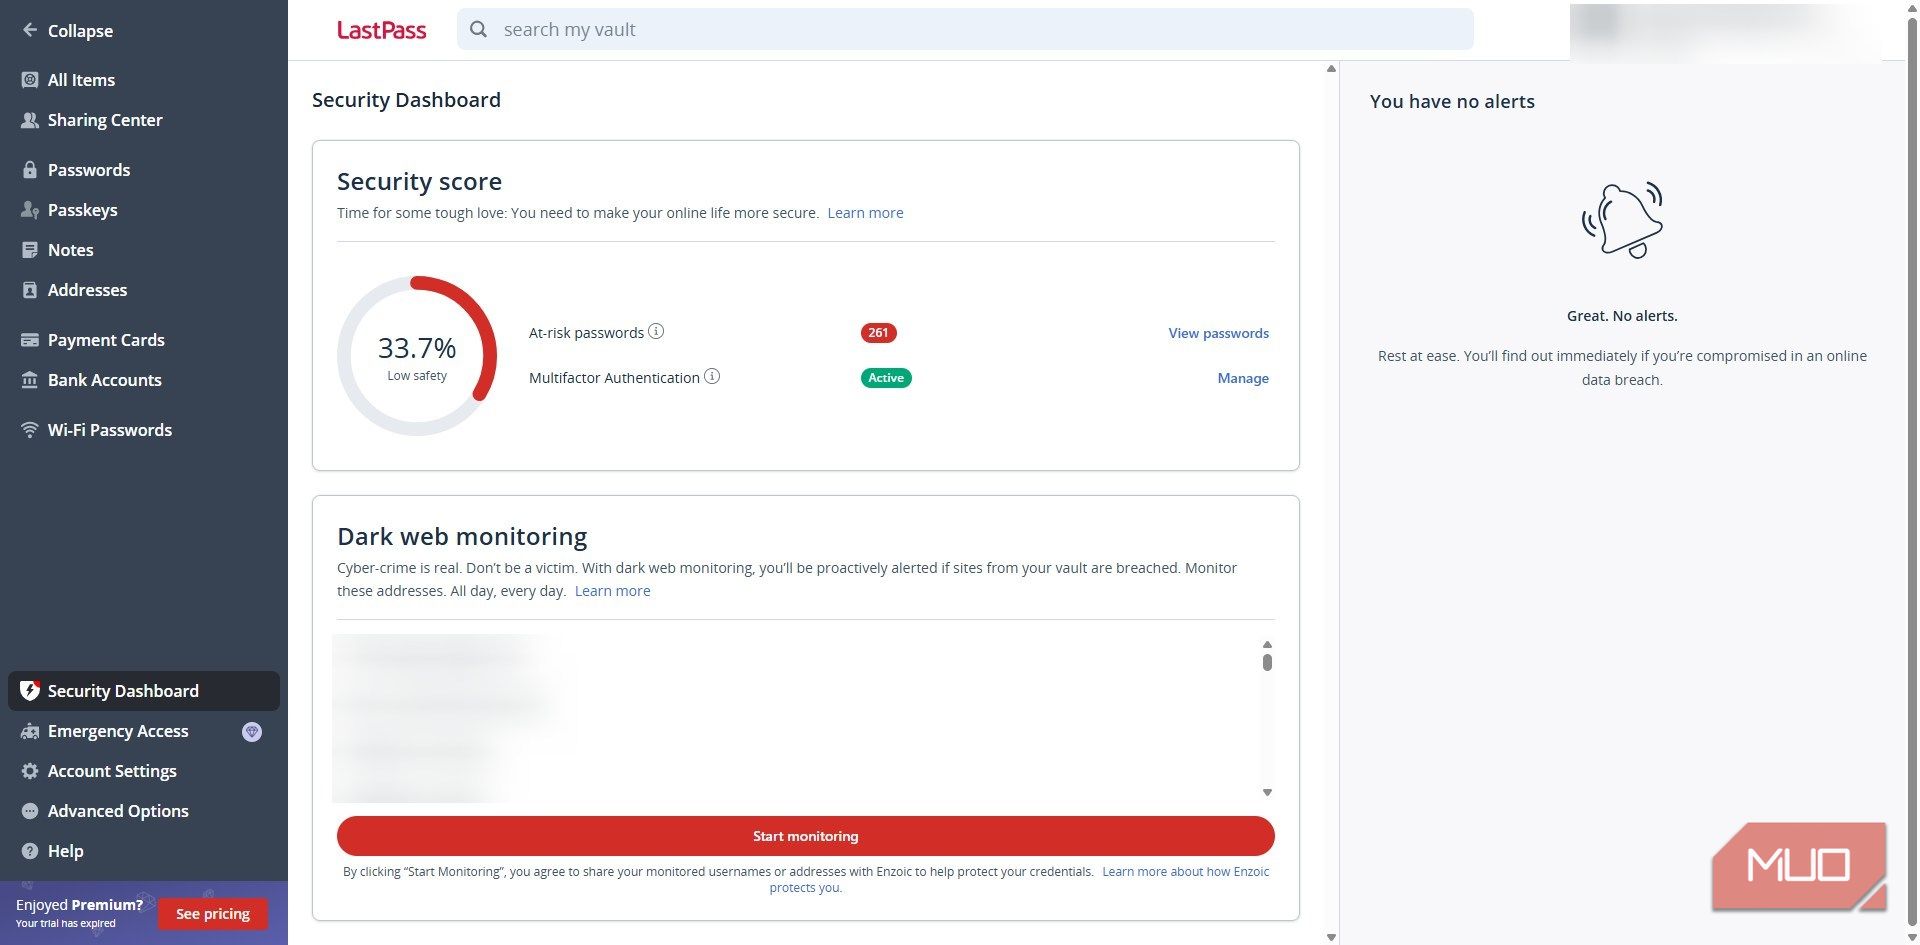1920x945 pixels.
Task: Click the monitored addresses list scrollbar thumb
Action: coord(1267,662)
